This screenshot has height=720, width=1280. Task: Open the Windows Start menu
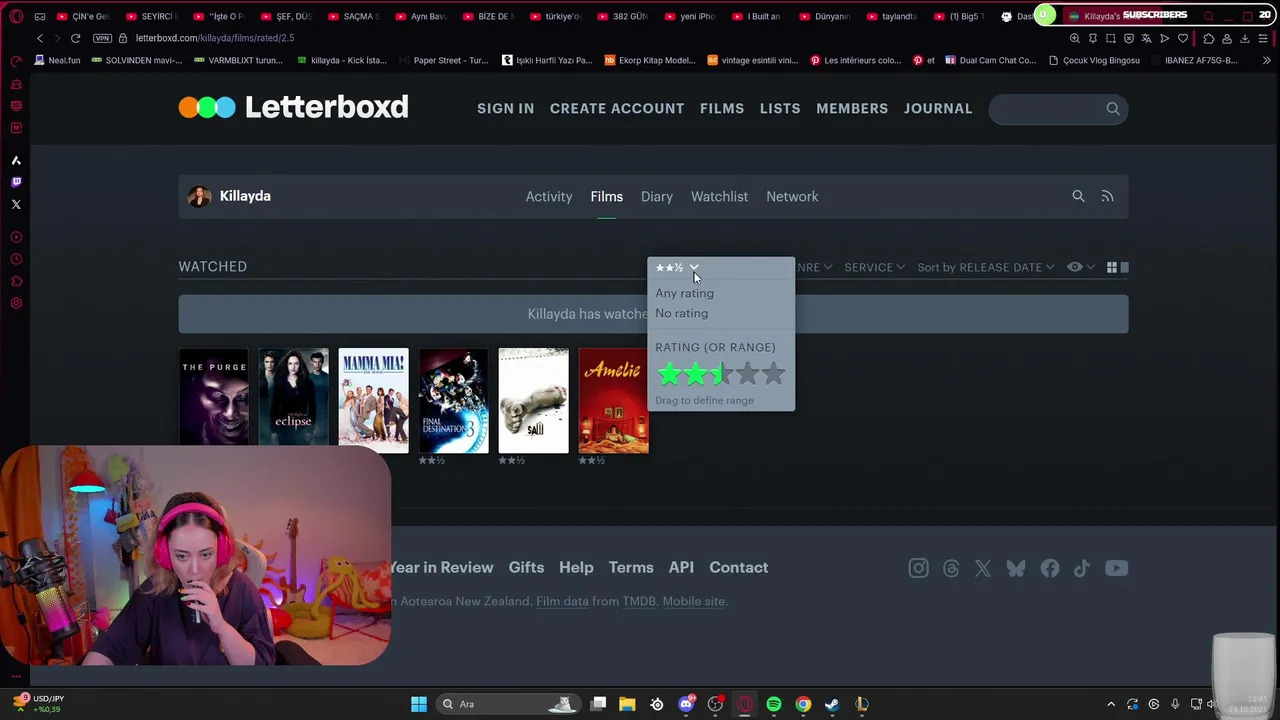[419, 704]
